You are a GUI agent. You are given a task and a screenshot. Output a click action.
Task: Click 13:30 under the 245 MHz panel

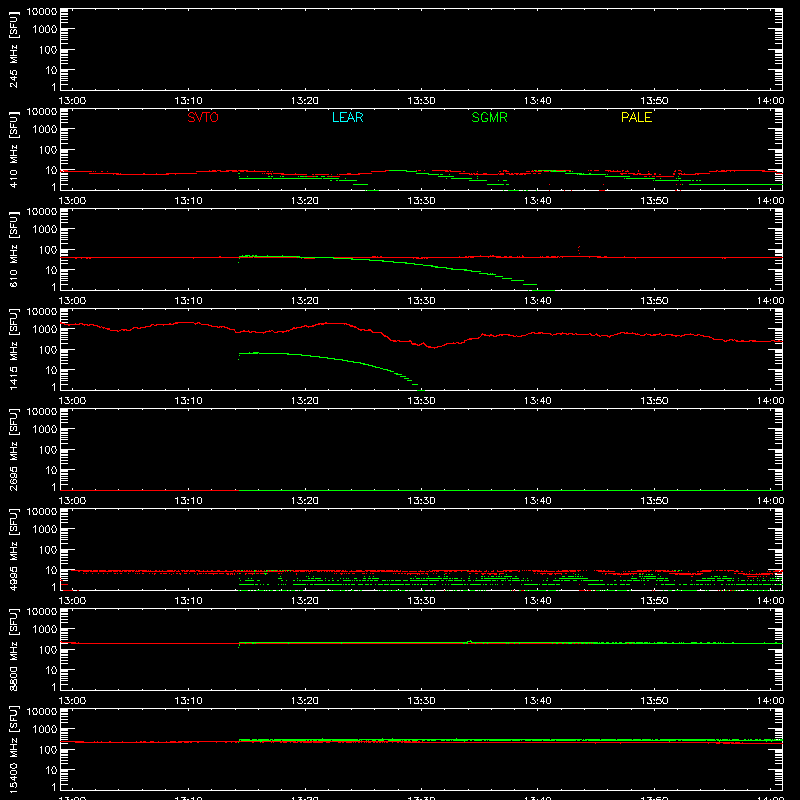421,101
